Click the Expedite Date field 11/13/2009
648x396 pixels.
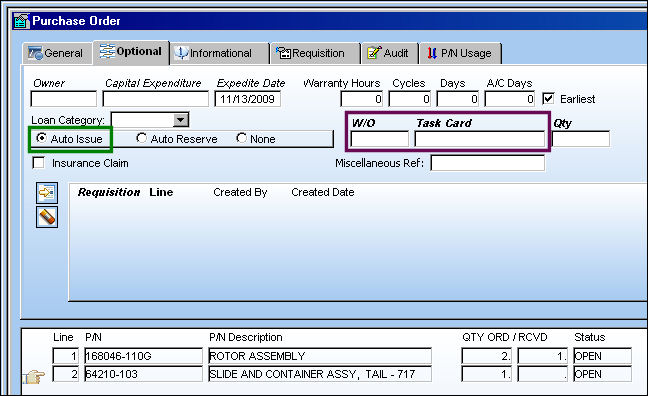pyautogui.click(x=248, y=99)
